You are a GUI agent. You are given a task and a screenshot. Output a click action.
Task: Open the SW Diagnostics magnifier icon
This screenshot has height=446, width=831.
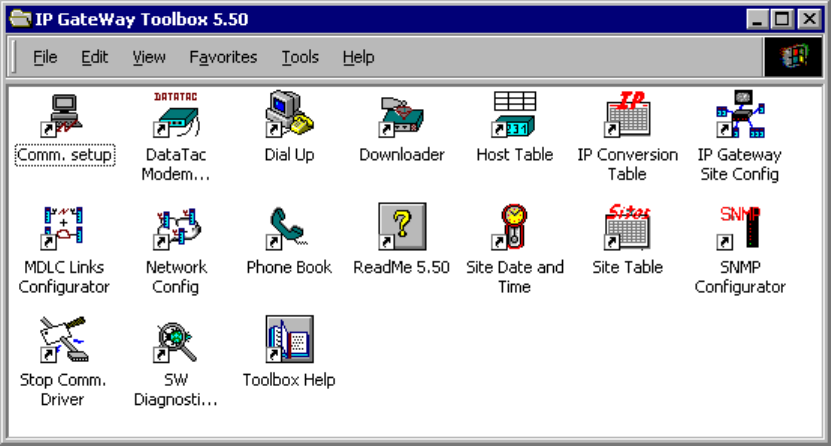tap(175, 342)
